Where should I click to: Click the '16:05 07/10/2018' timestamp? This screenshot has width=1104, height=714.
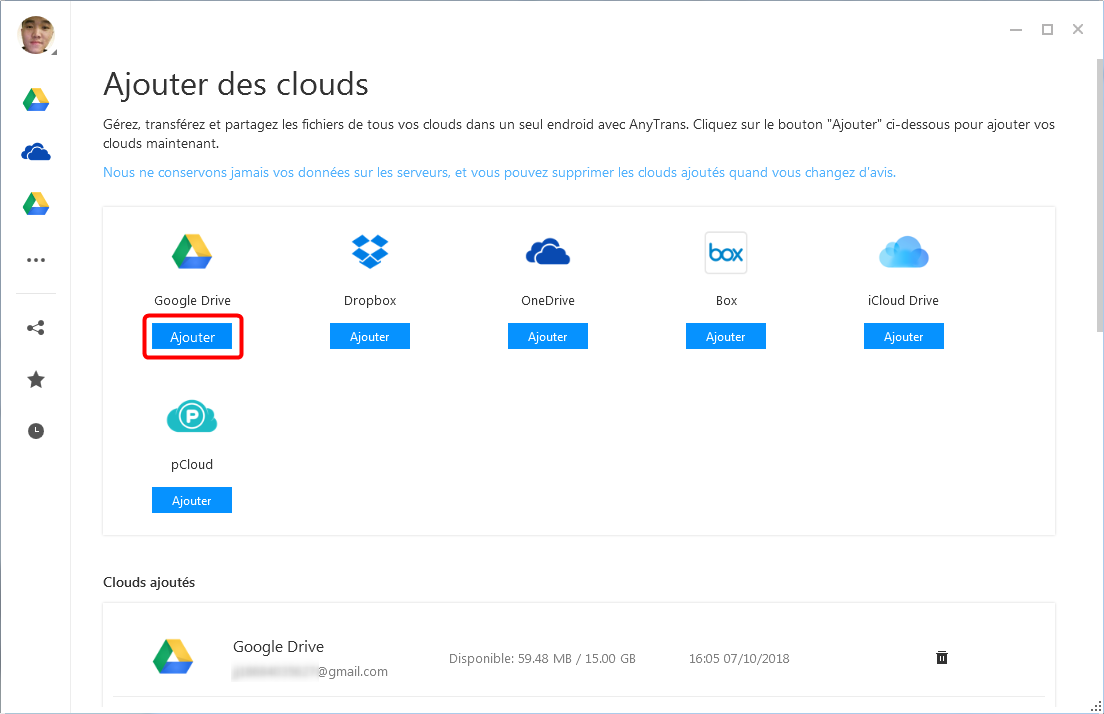(x=739, y=658)
